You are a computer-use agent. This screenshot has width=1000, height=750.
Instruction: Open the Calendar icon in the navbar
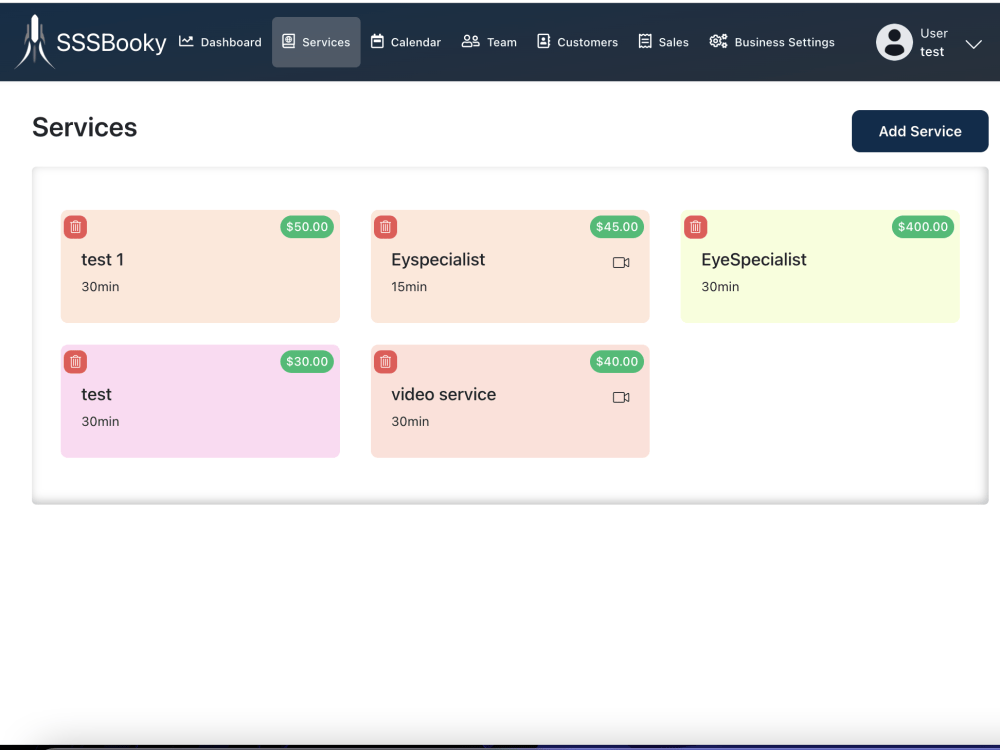point(378,41)
